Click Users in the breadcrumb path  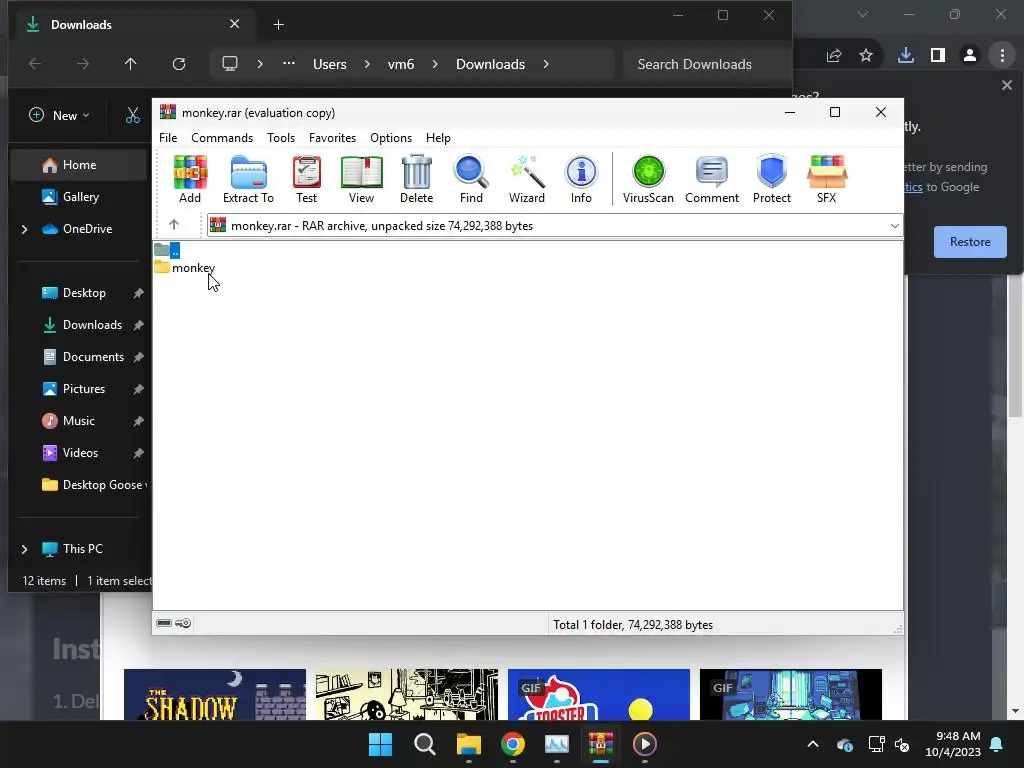point(330,64)
